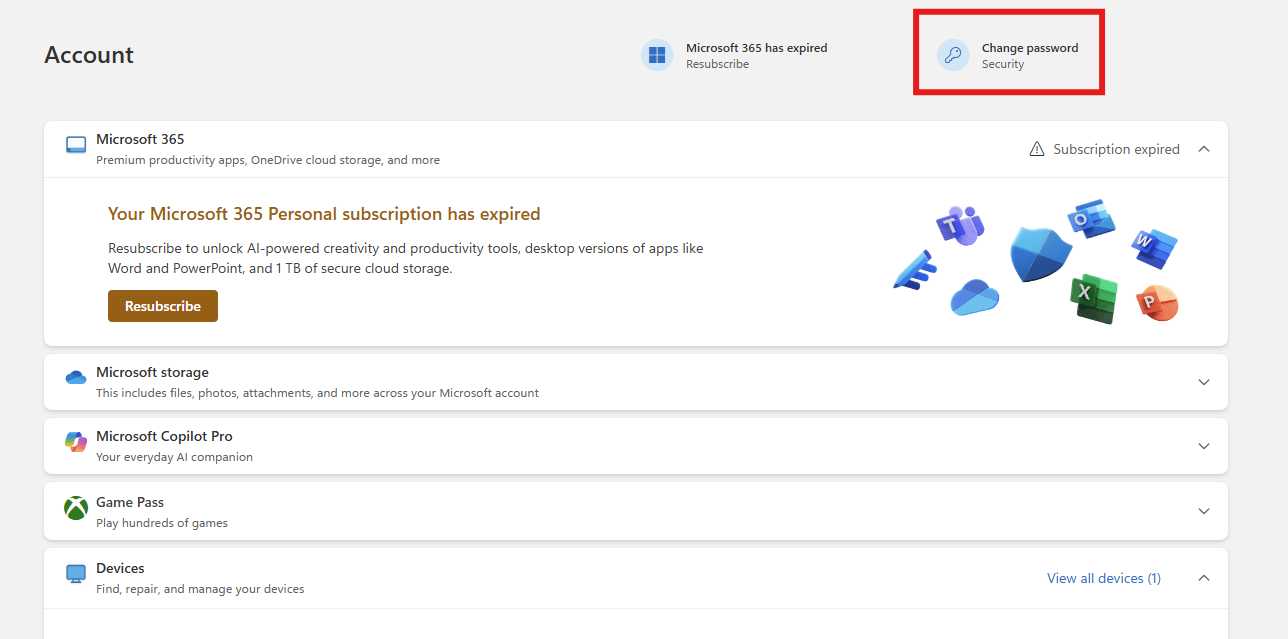Click the warning triangle next to Subscription expired

click(1037, 149)
